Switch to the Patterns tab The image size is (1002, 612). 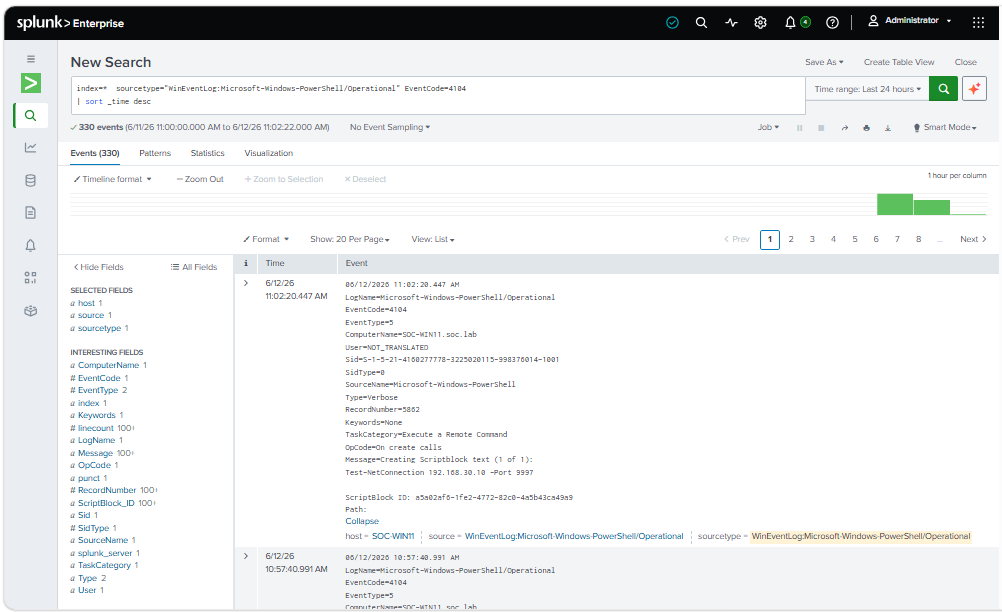click(x=155, y=153)
